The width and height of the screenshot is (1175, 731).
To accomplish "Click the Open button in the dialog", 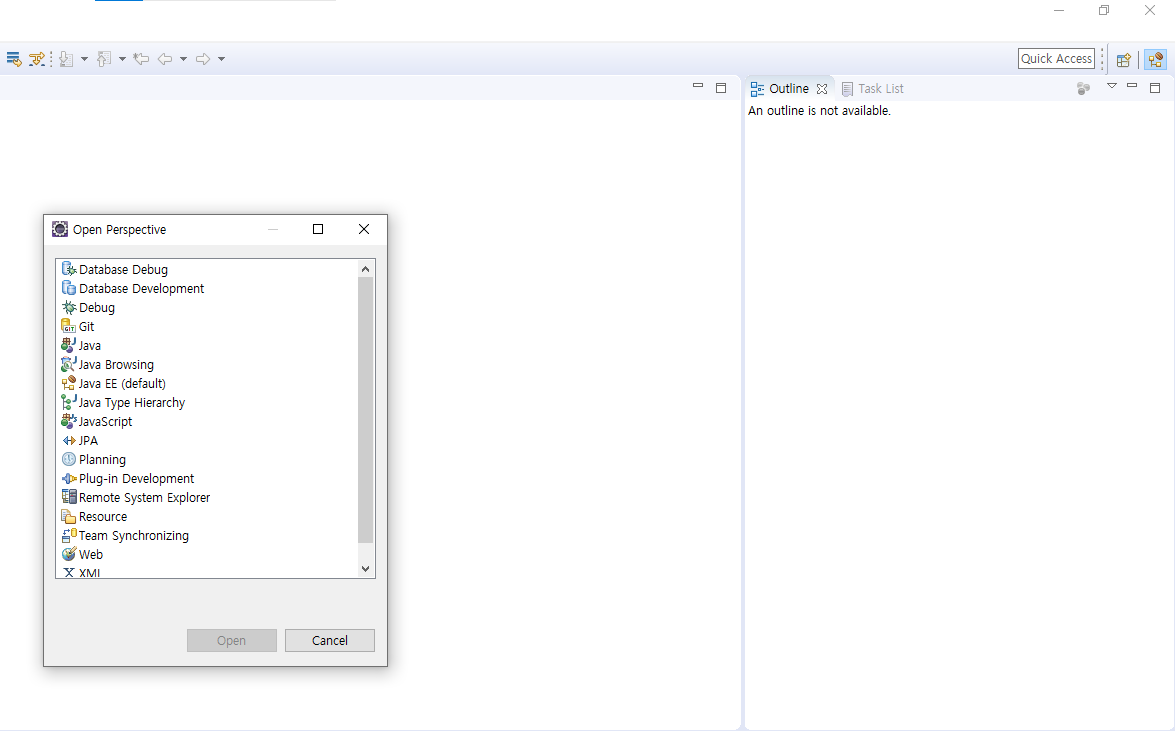I will pyautogui.click(x=232, y=640).
